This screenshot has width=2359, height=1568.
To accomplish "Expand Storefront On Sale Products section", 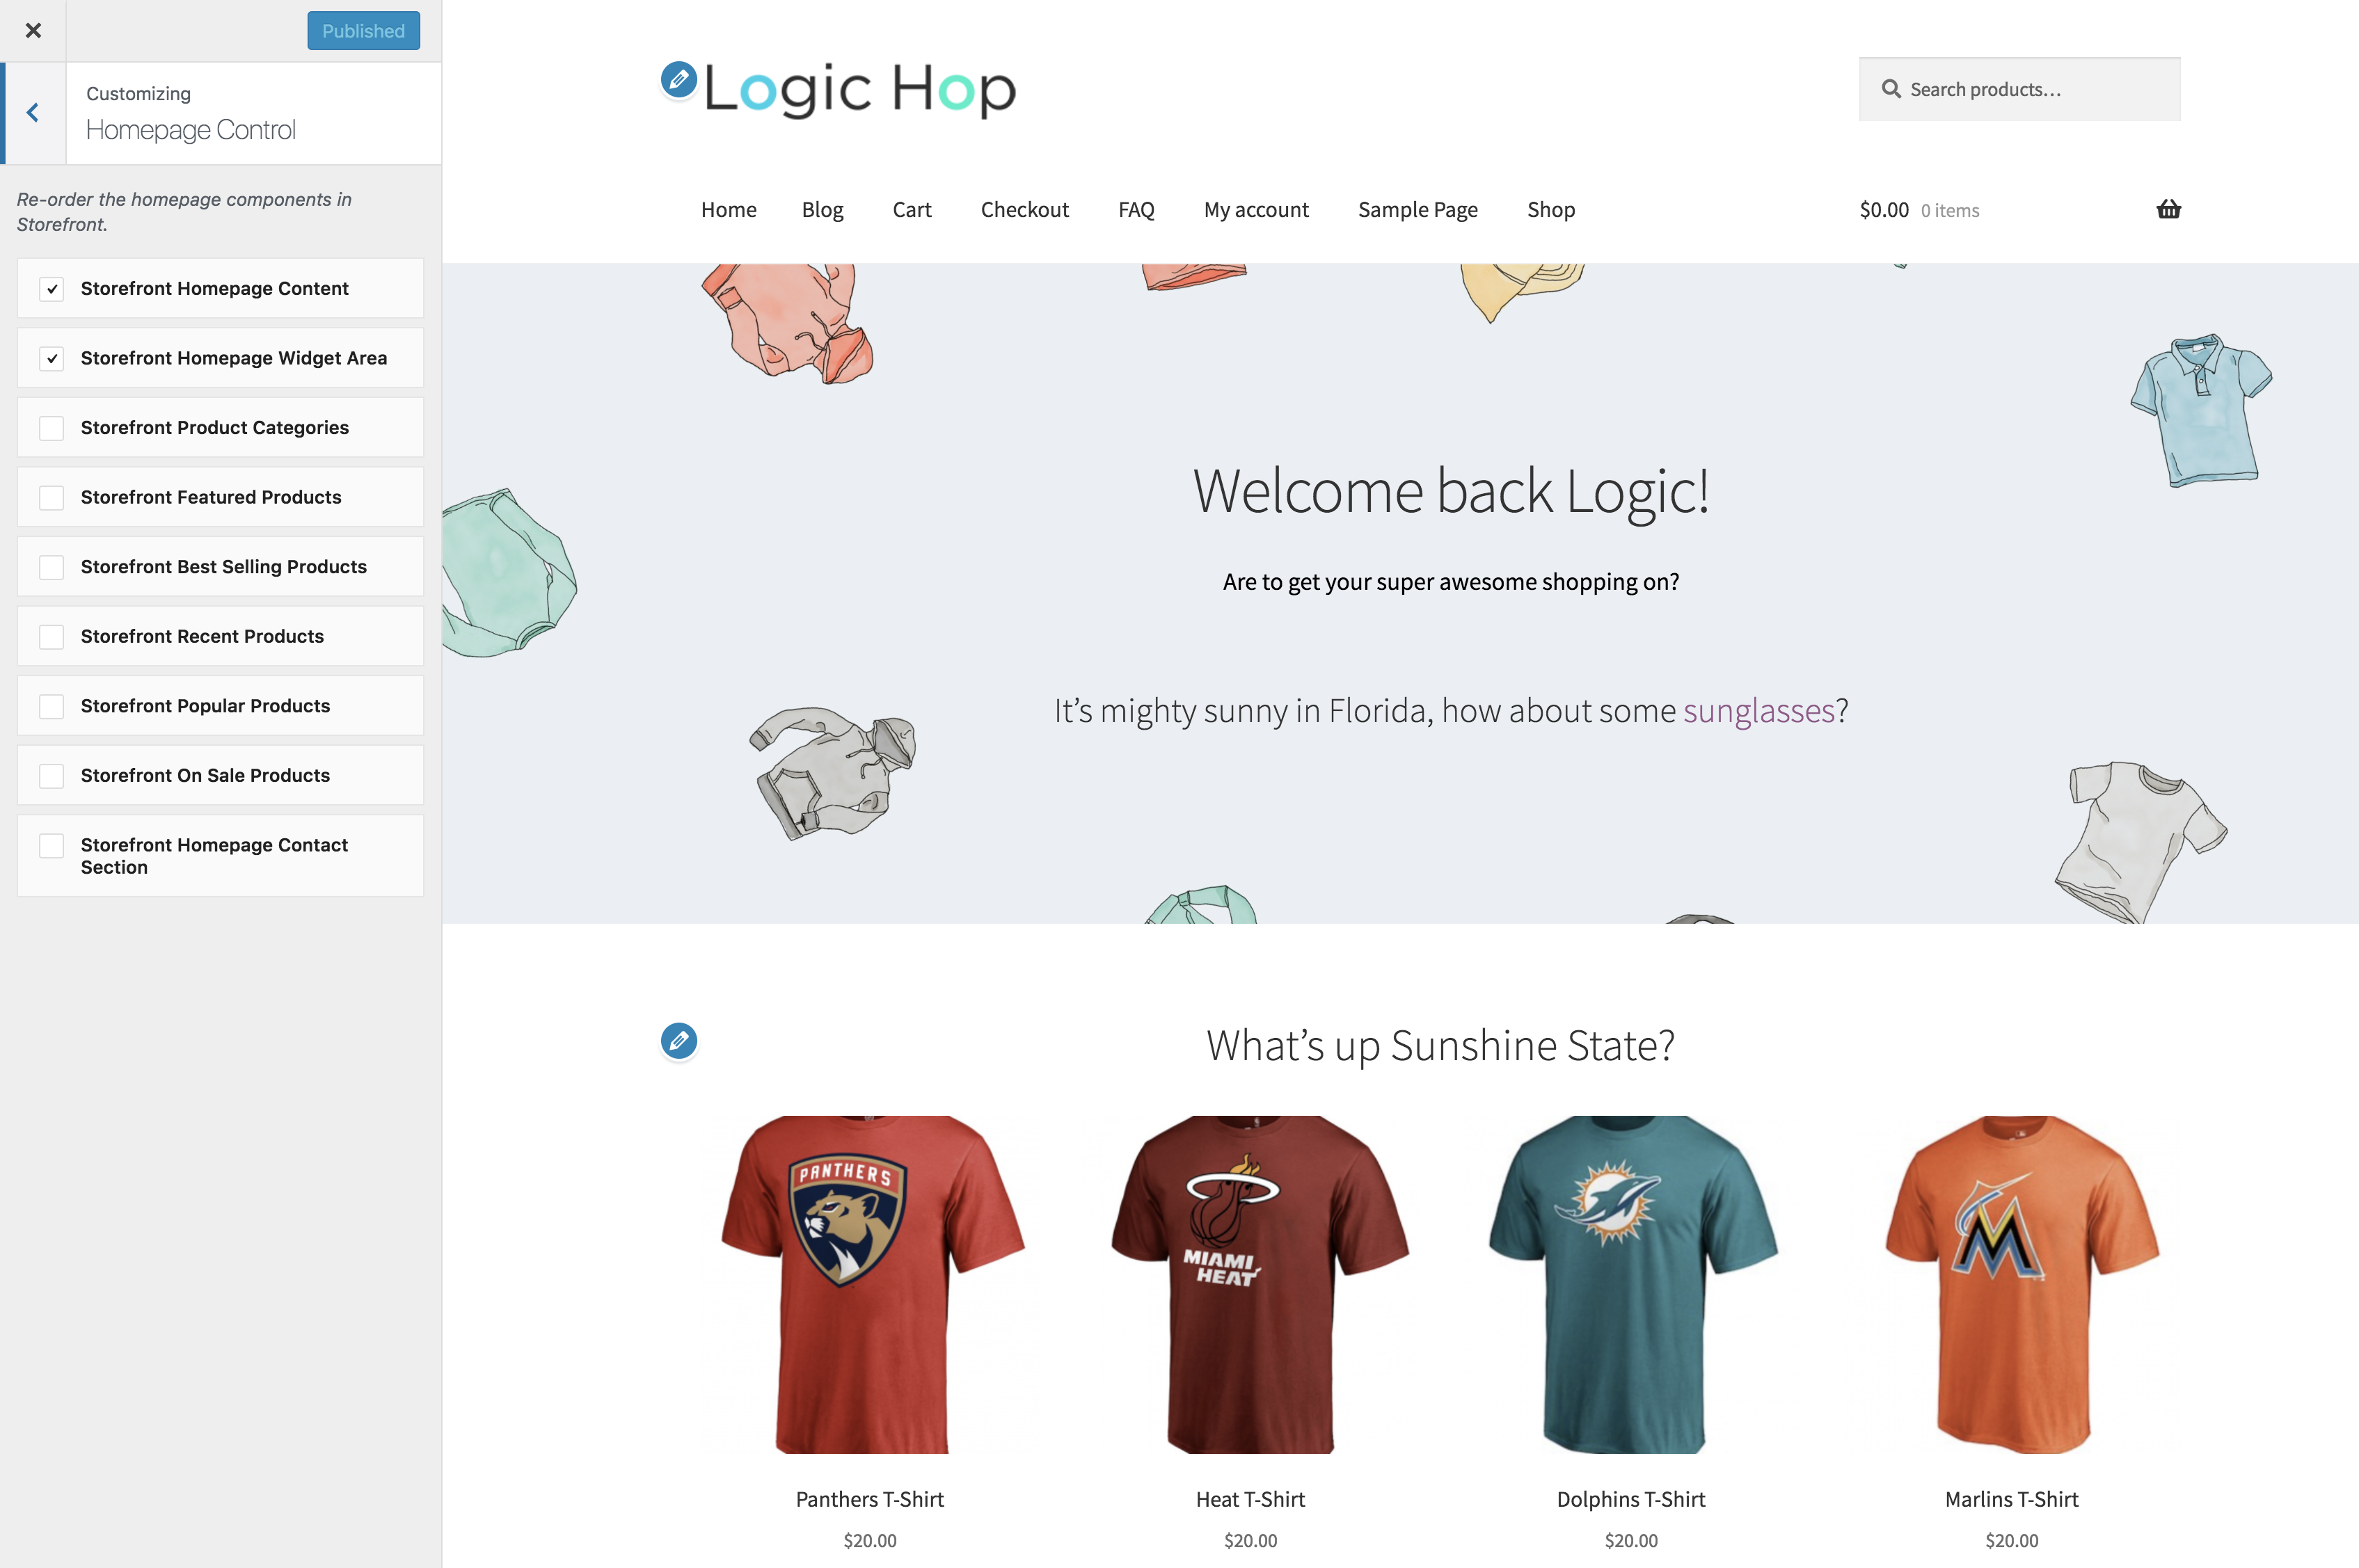I will pos(217,775).
